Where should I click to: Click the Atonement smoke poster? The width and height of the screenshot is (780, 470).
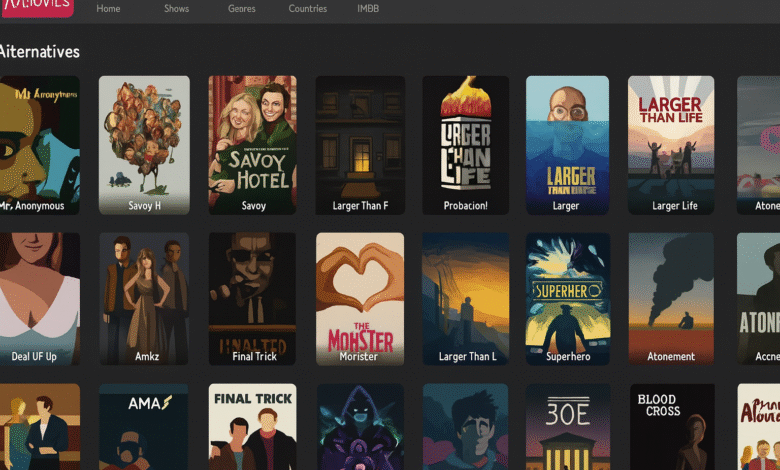tap(670, 295)
